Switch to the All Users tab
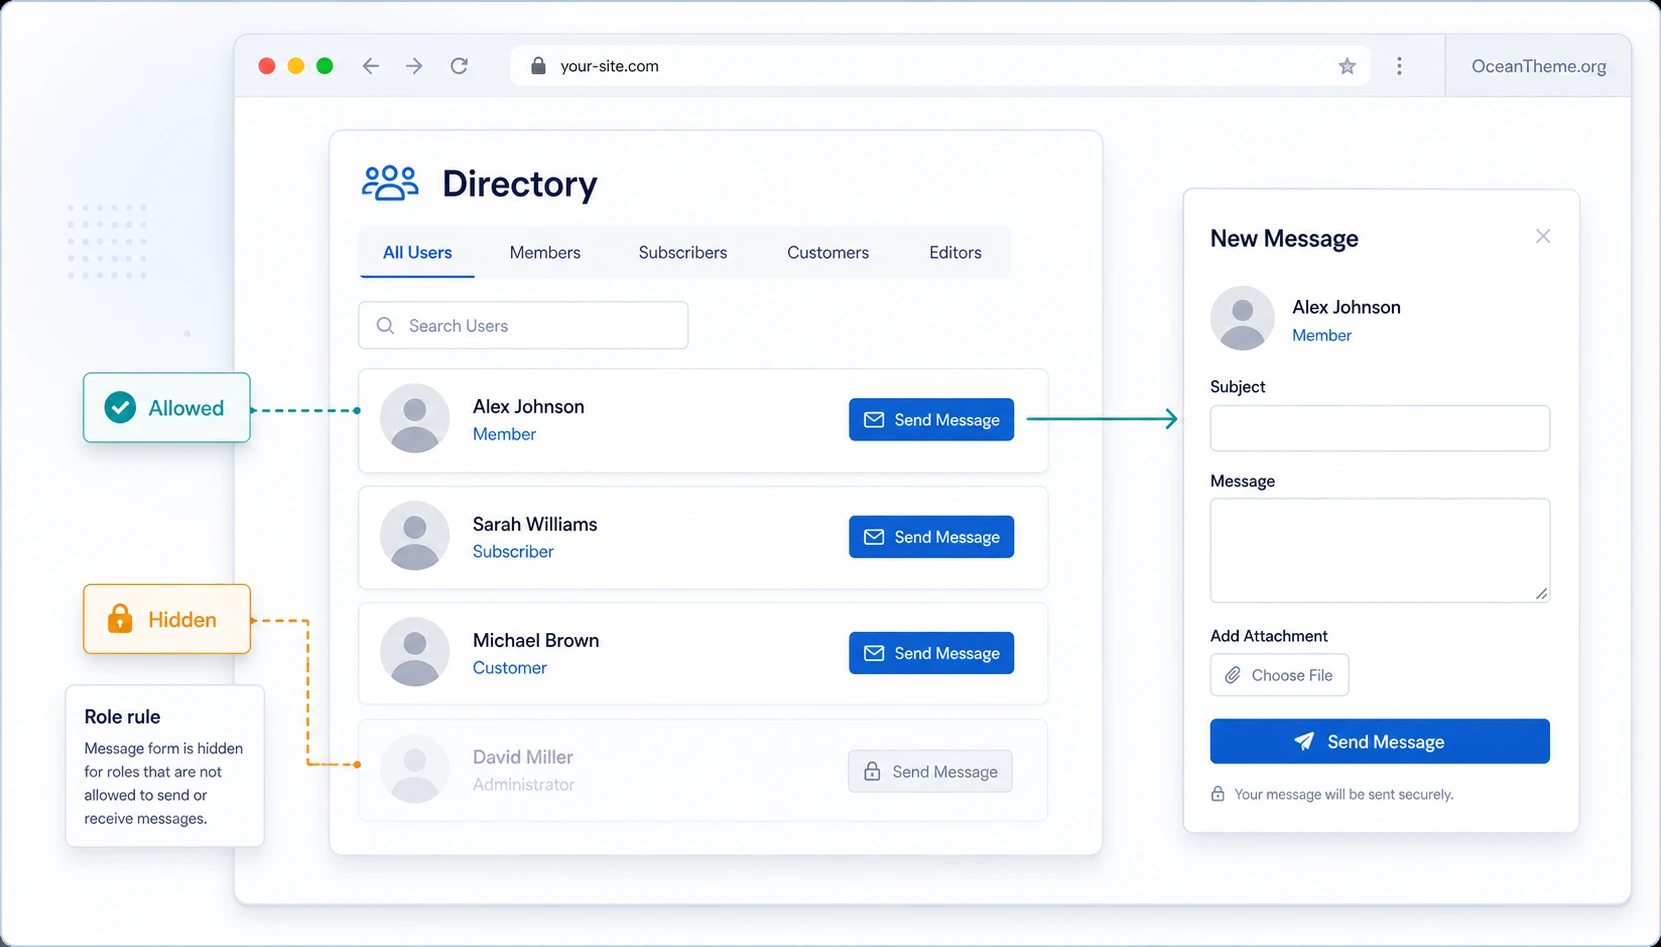1661x947 pixels. [417, 253]
